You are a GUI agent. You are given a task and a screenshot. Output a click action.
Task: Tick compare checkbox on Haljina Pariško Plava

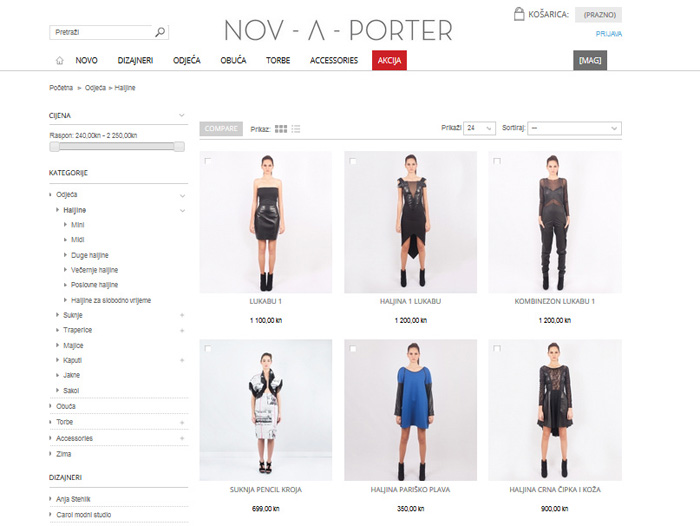pos(353,348)
